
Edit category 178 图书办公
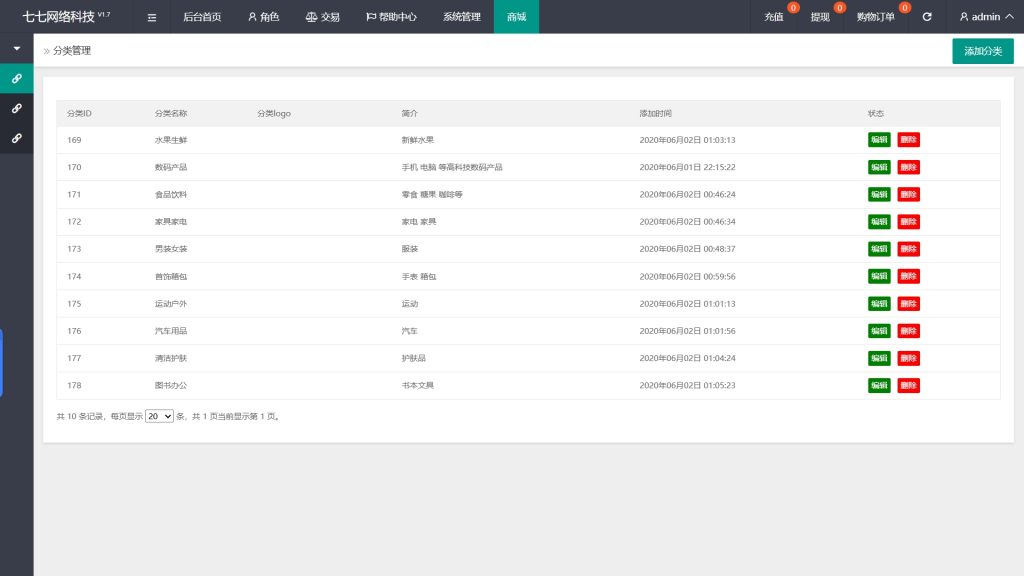(879, 385)
